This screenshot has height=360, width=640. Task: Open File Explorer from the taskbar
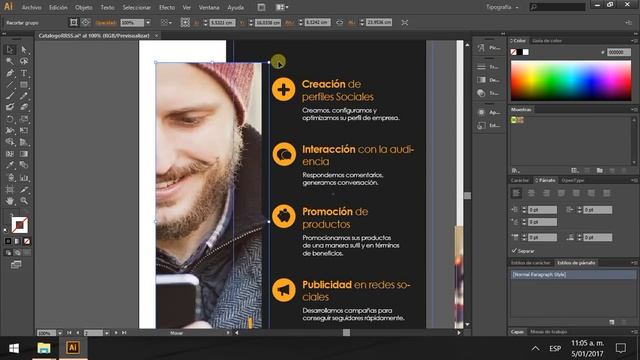point(44,348)
